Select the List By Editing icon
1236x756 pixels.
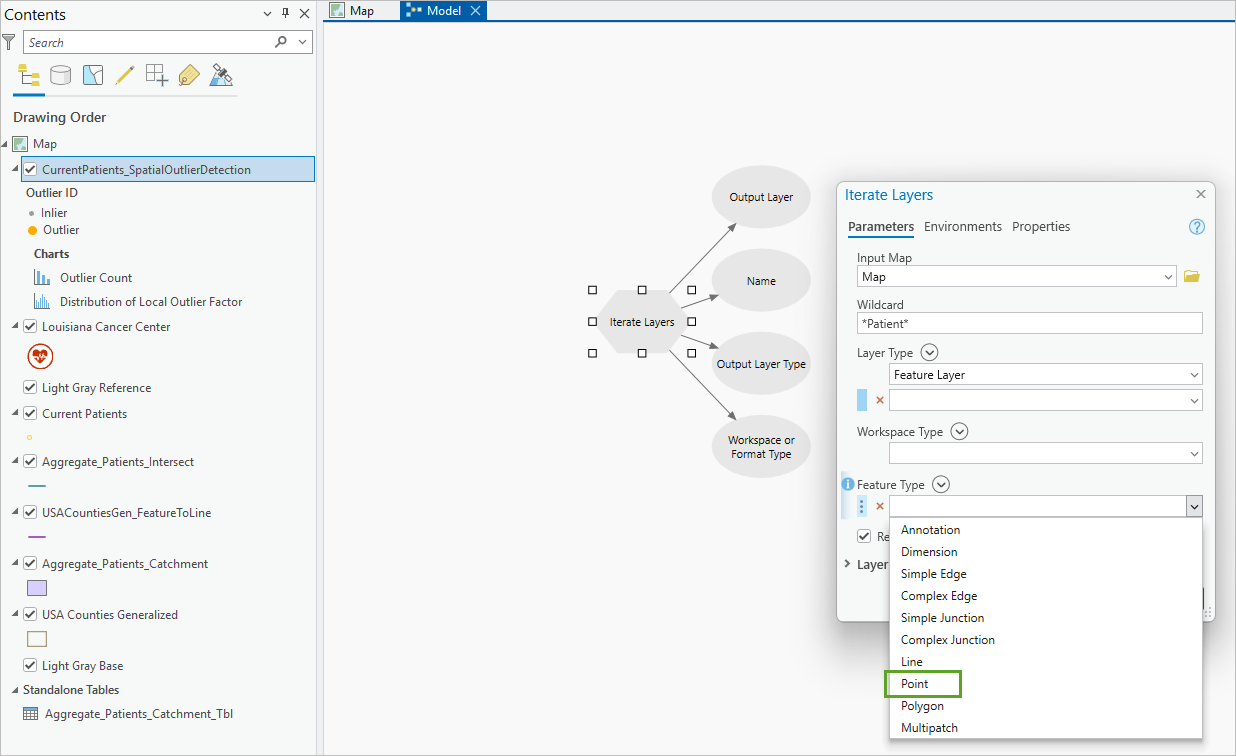pos(124,75)
